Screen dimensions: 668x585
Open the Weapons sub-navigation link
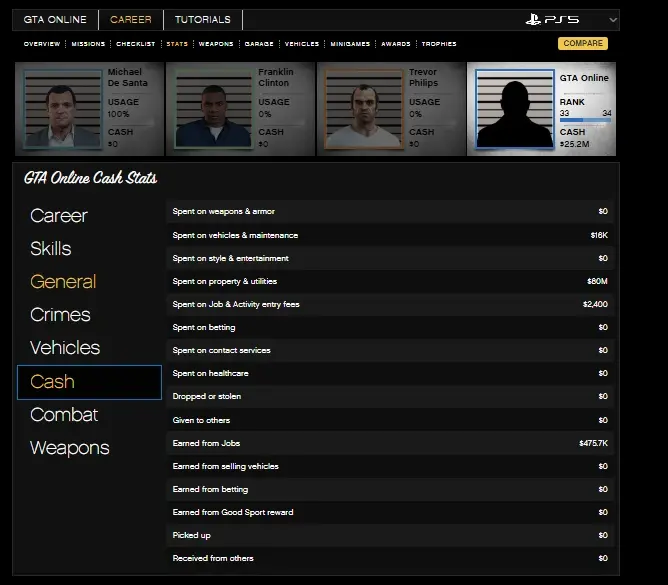click(216, 44)
